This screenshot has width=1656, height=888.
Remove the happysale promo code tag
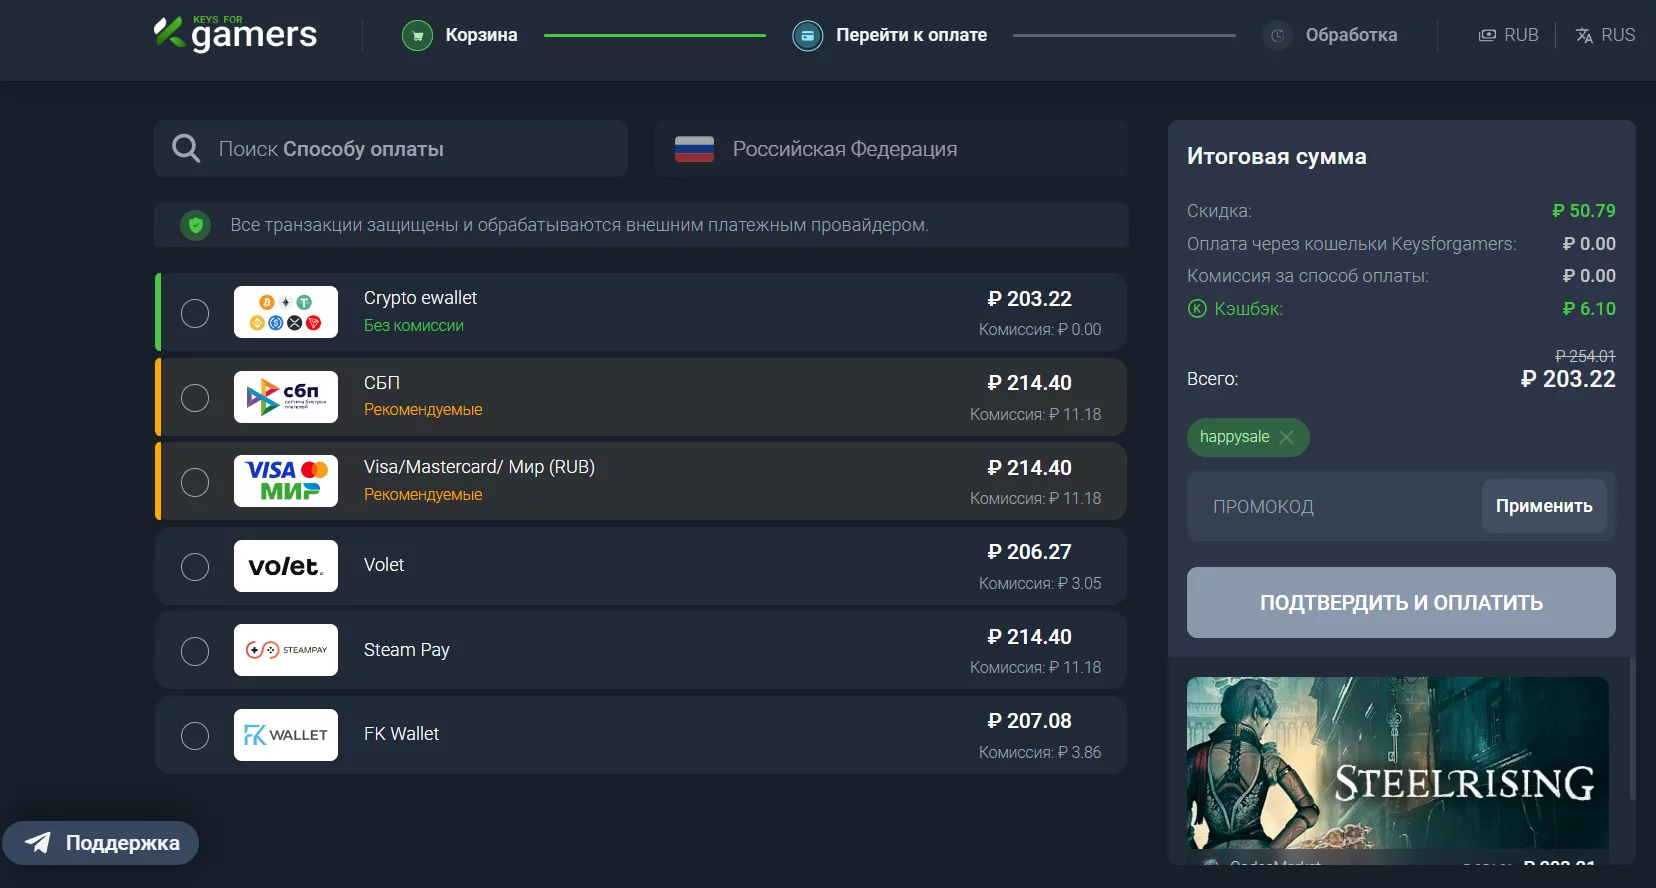(x=1286, y=437)
